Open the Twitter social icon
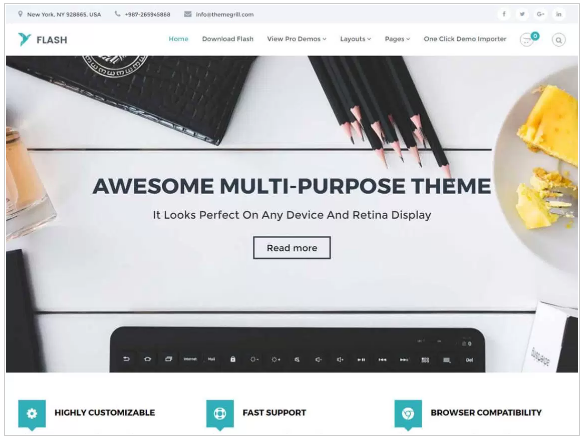Screen dimensions: 584x440 522,14
